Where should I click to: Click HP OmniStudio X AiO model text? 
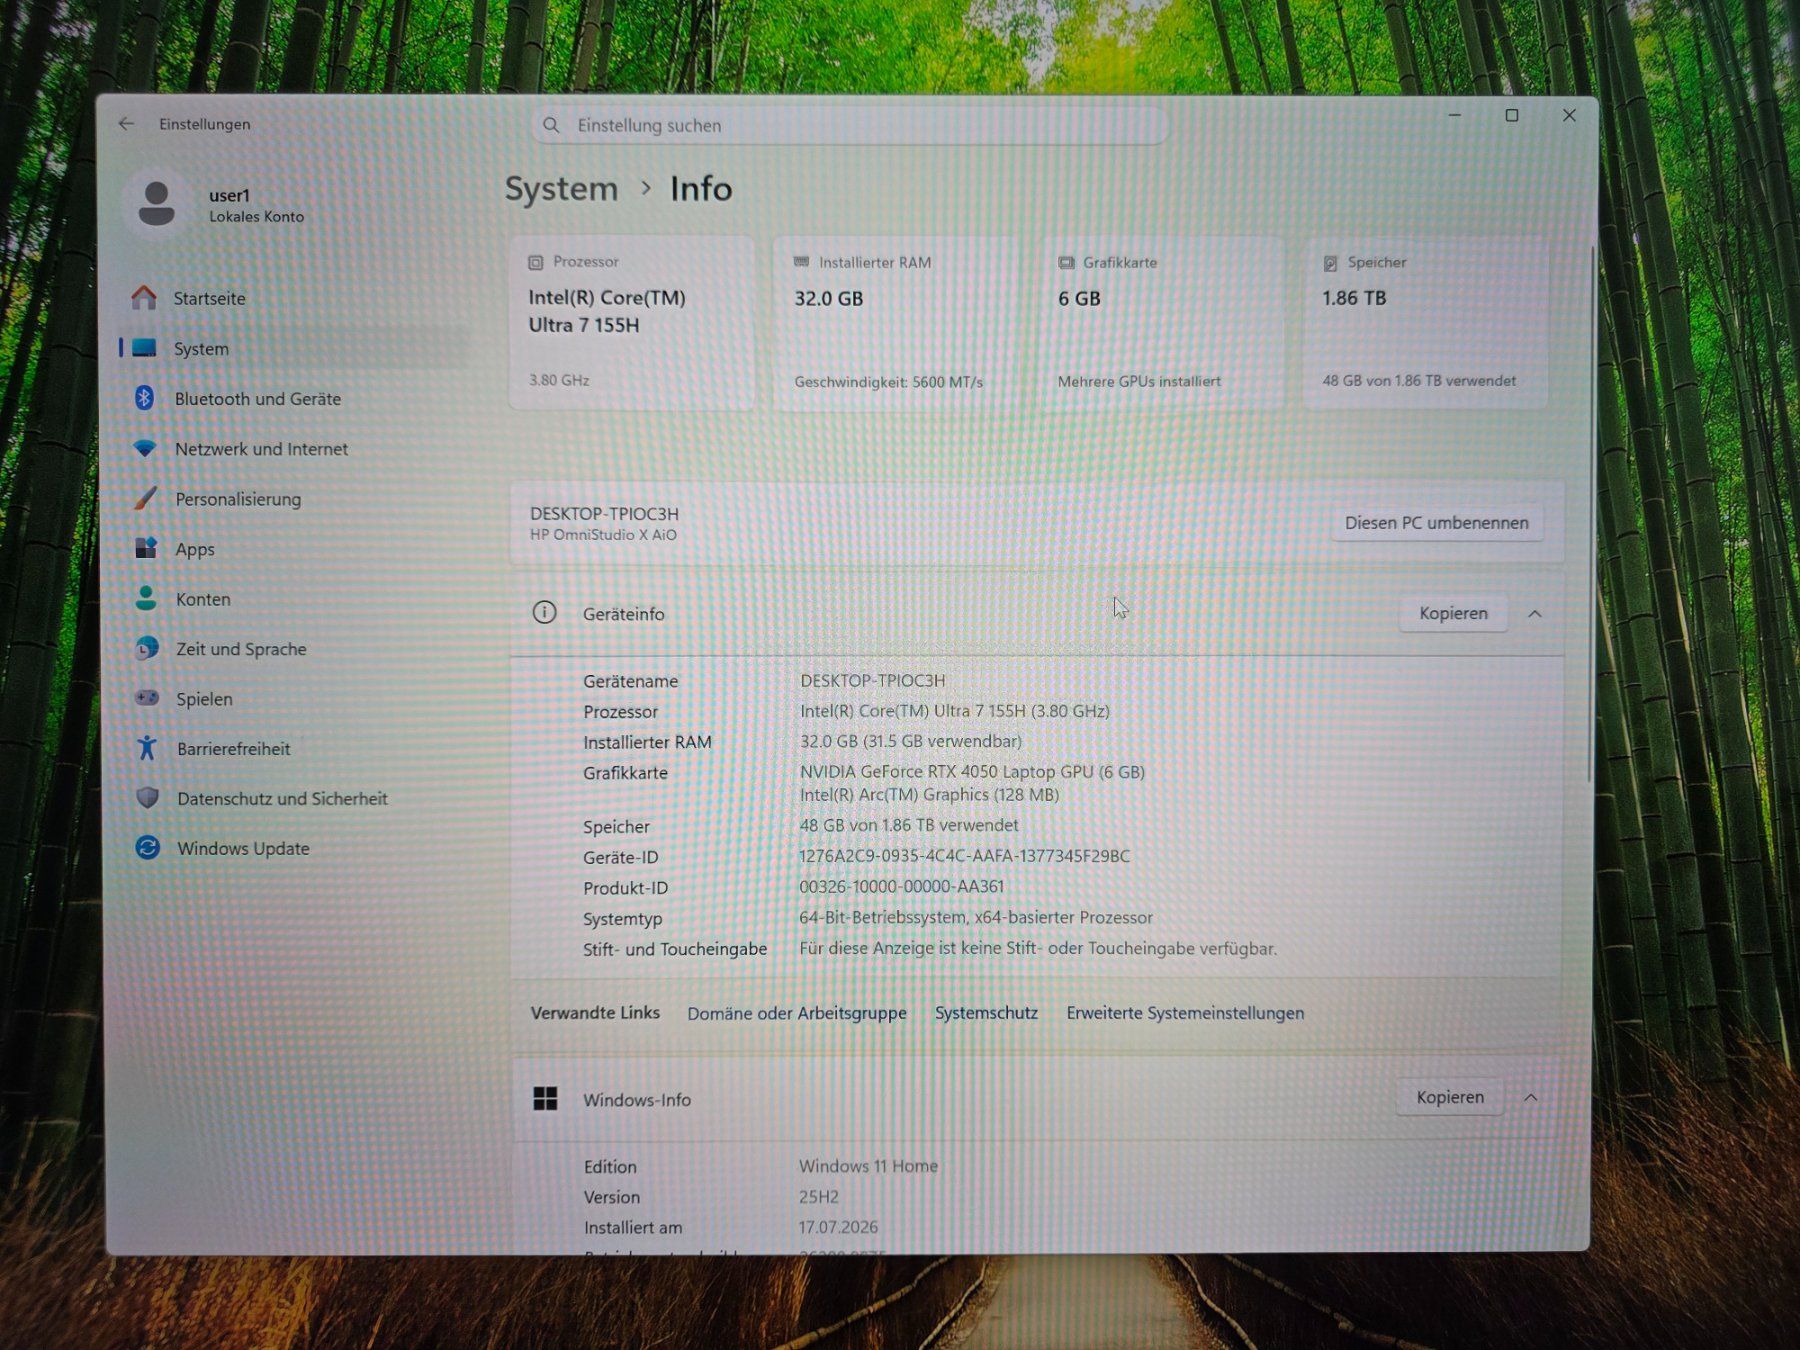[603, 535]
